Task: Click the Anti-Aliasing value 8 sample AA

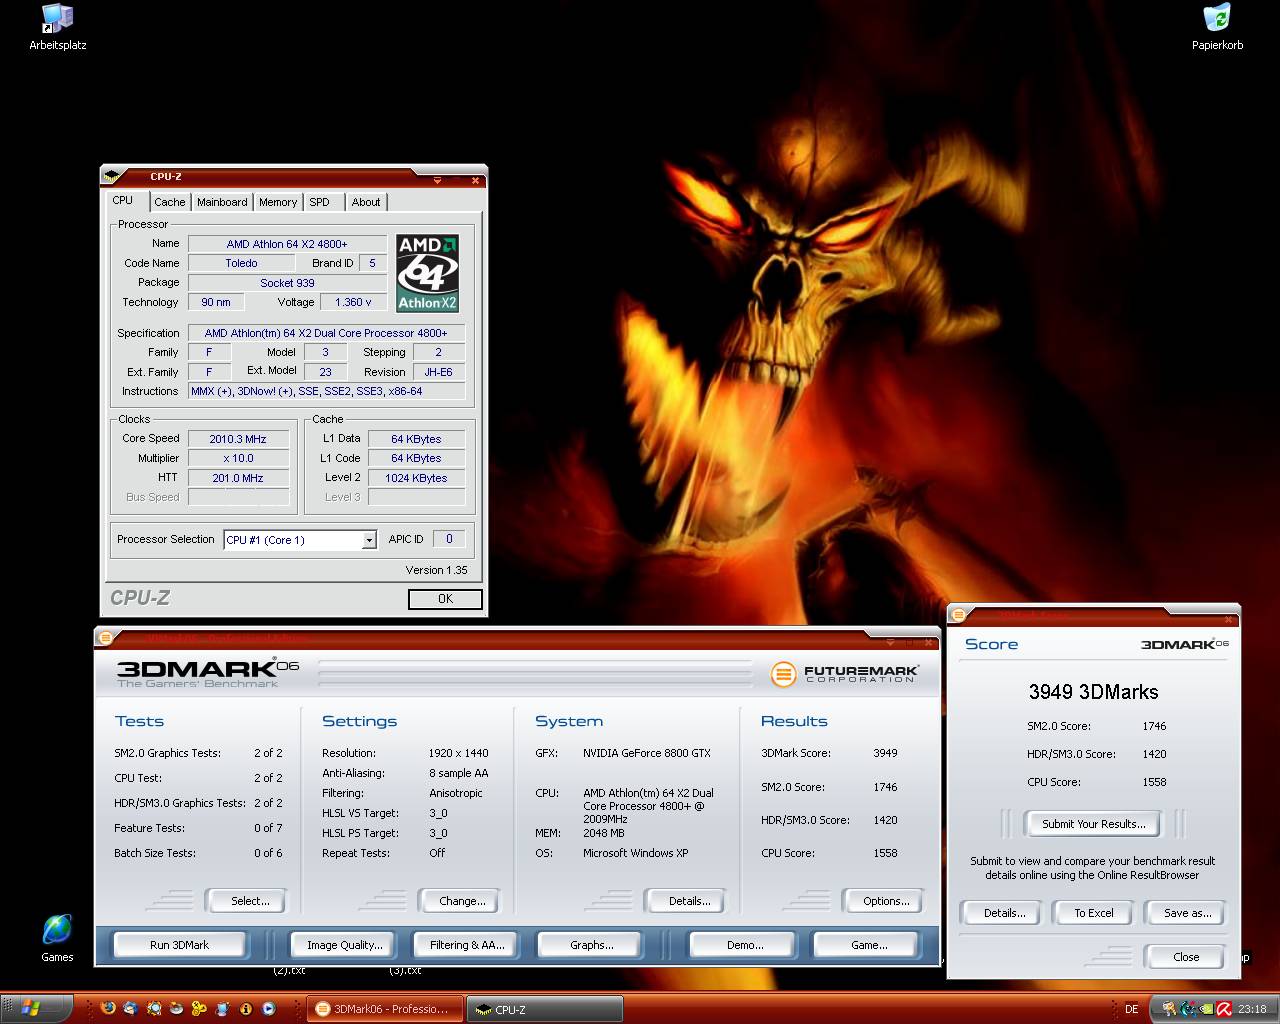Action: click(458, 773)
